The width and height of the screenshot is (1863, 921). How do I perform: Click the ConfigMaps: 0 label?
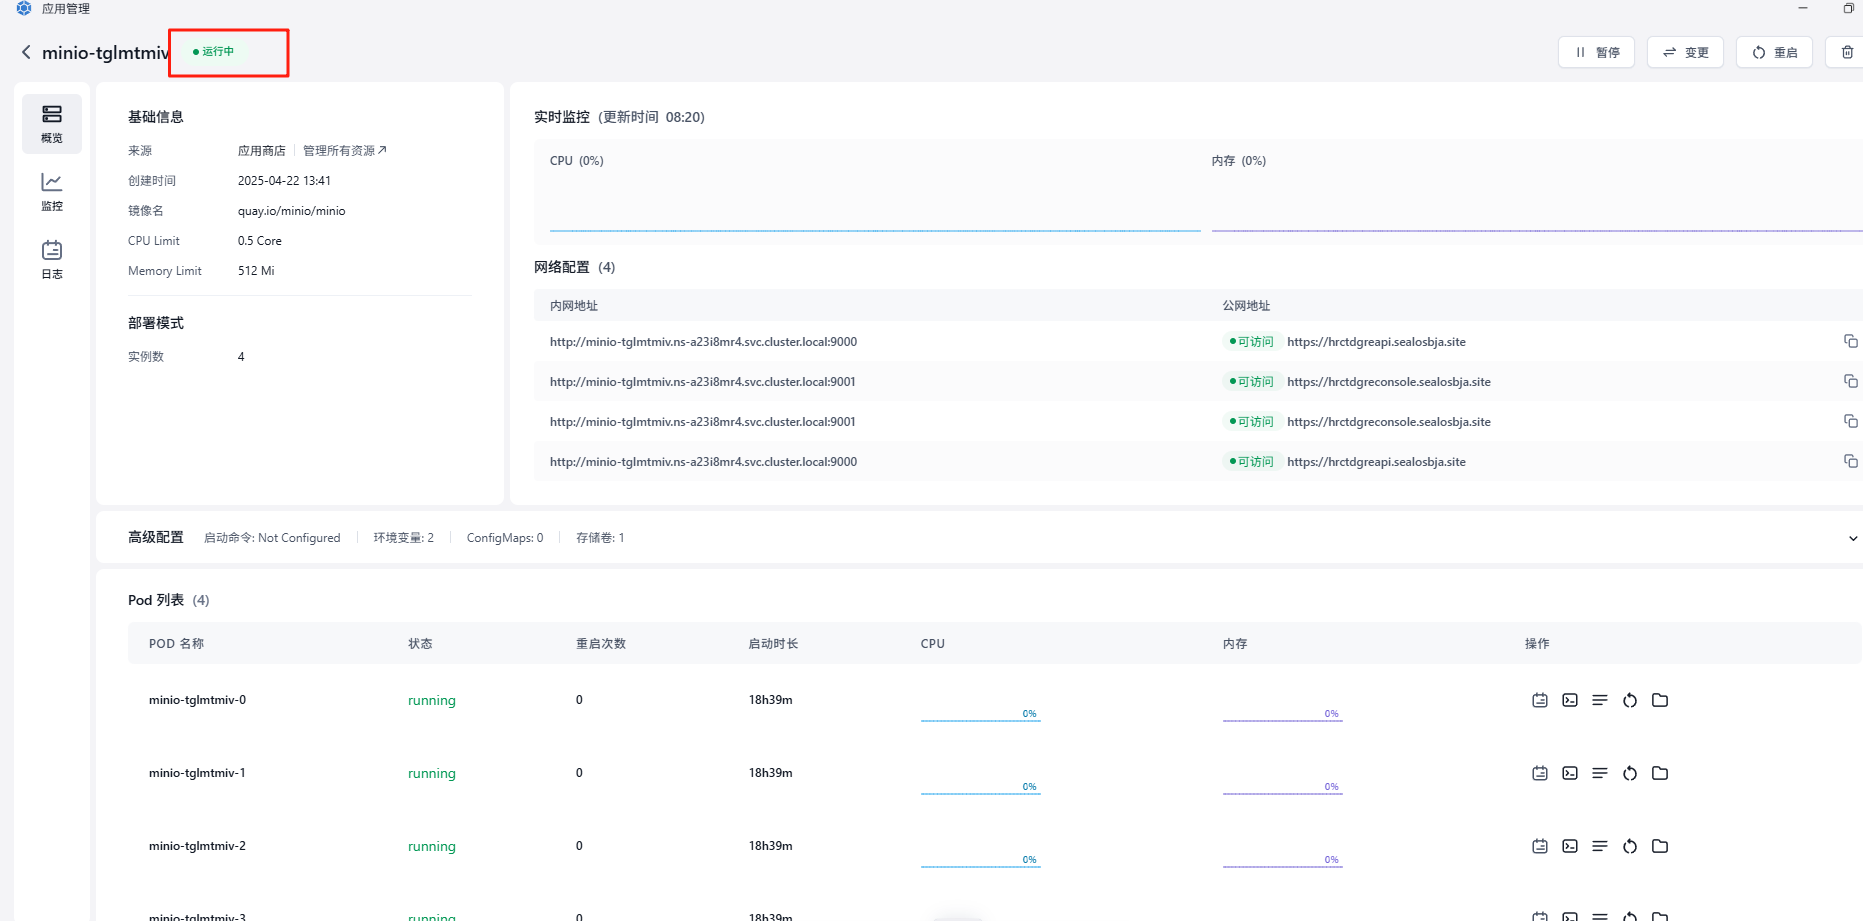tap(505, 538)
